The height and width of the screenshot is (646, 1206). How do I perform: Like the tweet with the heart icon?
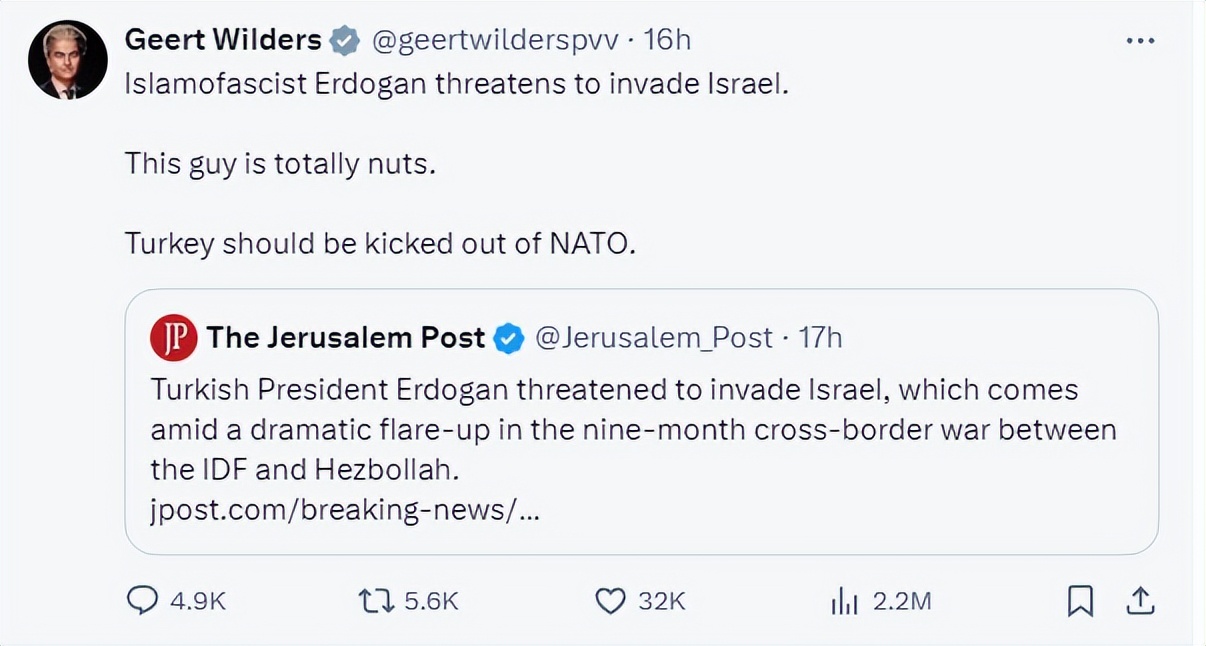click(610, 600)
